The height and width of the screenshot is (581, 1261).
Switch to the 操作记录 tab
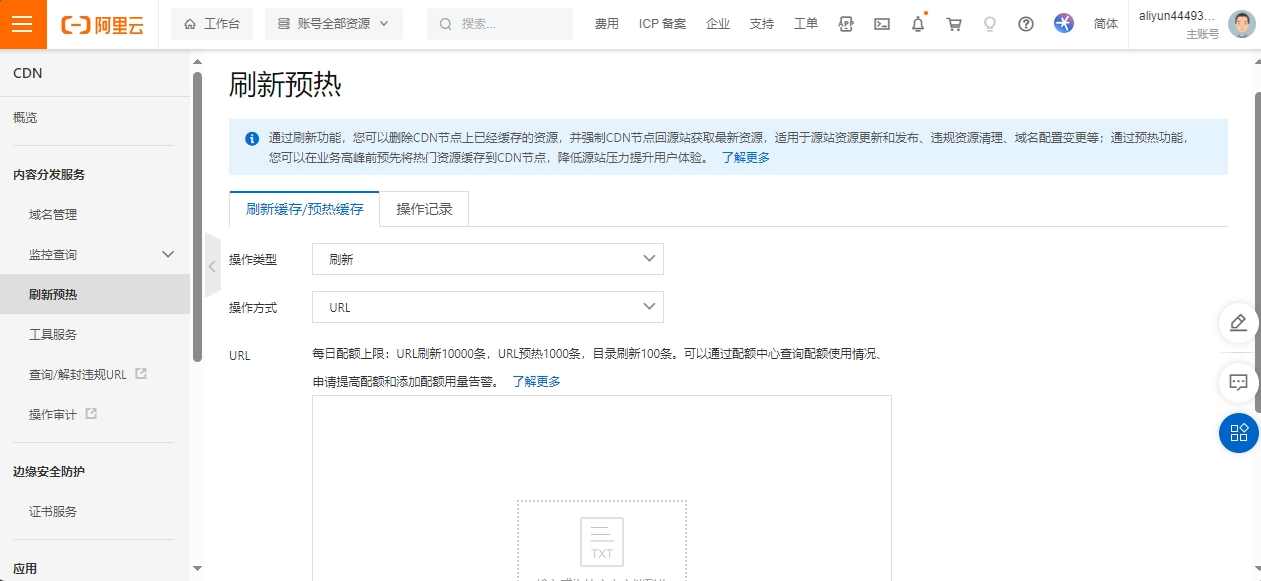[424, 210]
